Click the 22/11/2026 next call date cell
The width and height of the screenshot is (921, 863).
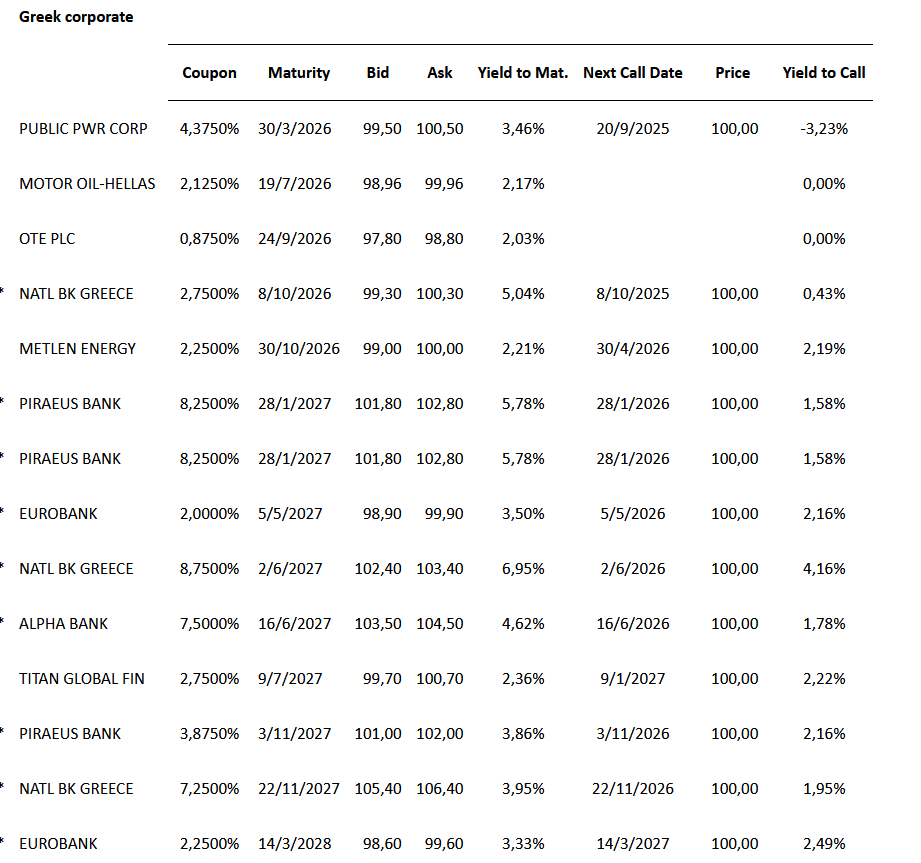tap(633, 789)
